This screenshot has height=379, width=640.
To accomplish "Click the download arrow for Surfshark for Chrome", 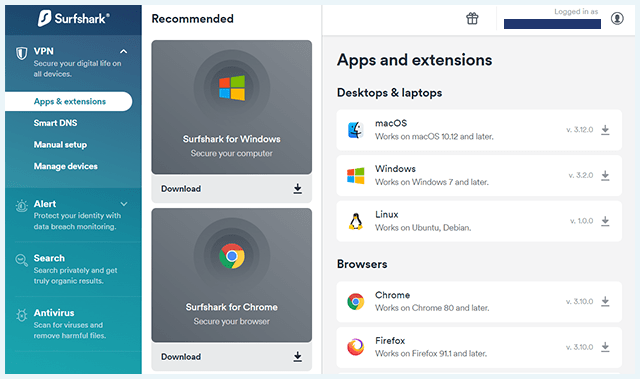I will pos(298,357).
